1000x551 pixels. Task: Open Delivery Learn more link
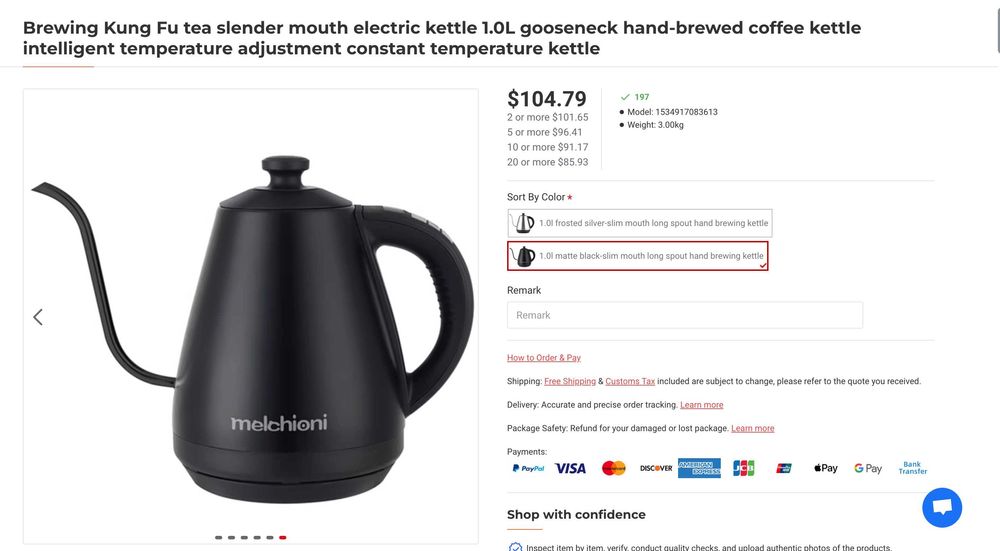(x=702, y=405)
